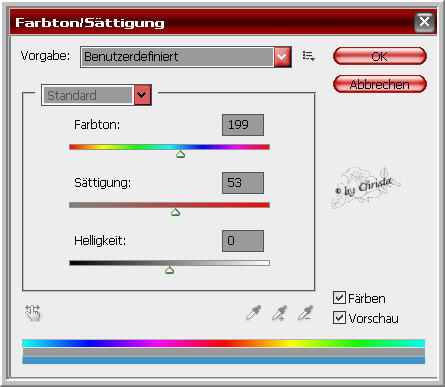
Task: Select the add-to-sample eyedropper
Action: [279, 313]
